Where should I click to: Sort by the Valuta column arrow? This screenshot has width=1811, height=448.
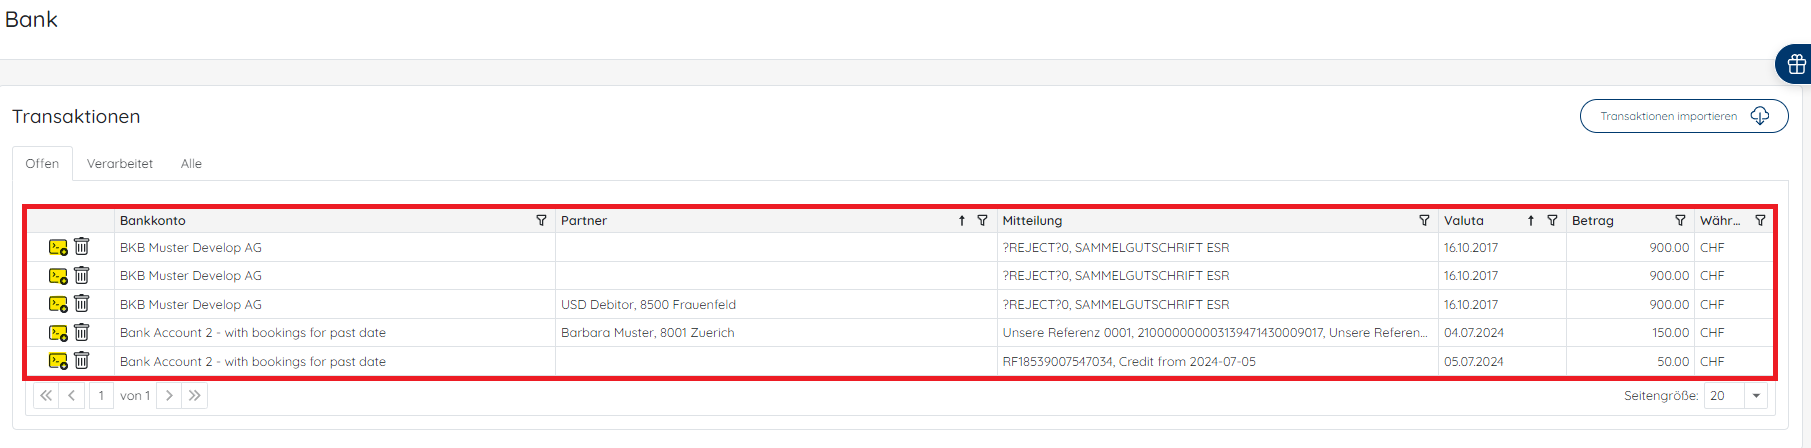point(1530,220)
